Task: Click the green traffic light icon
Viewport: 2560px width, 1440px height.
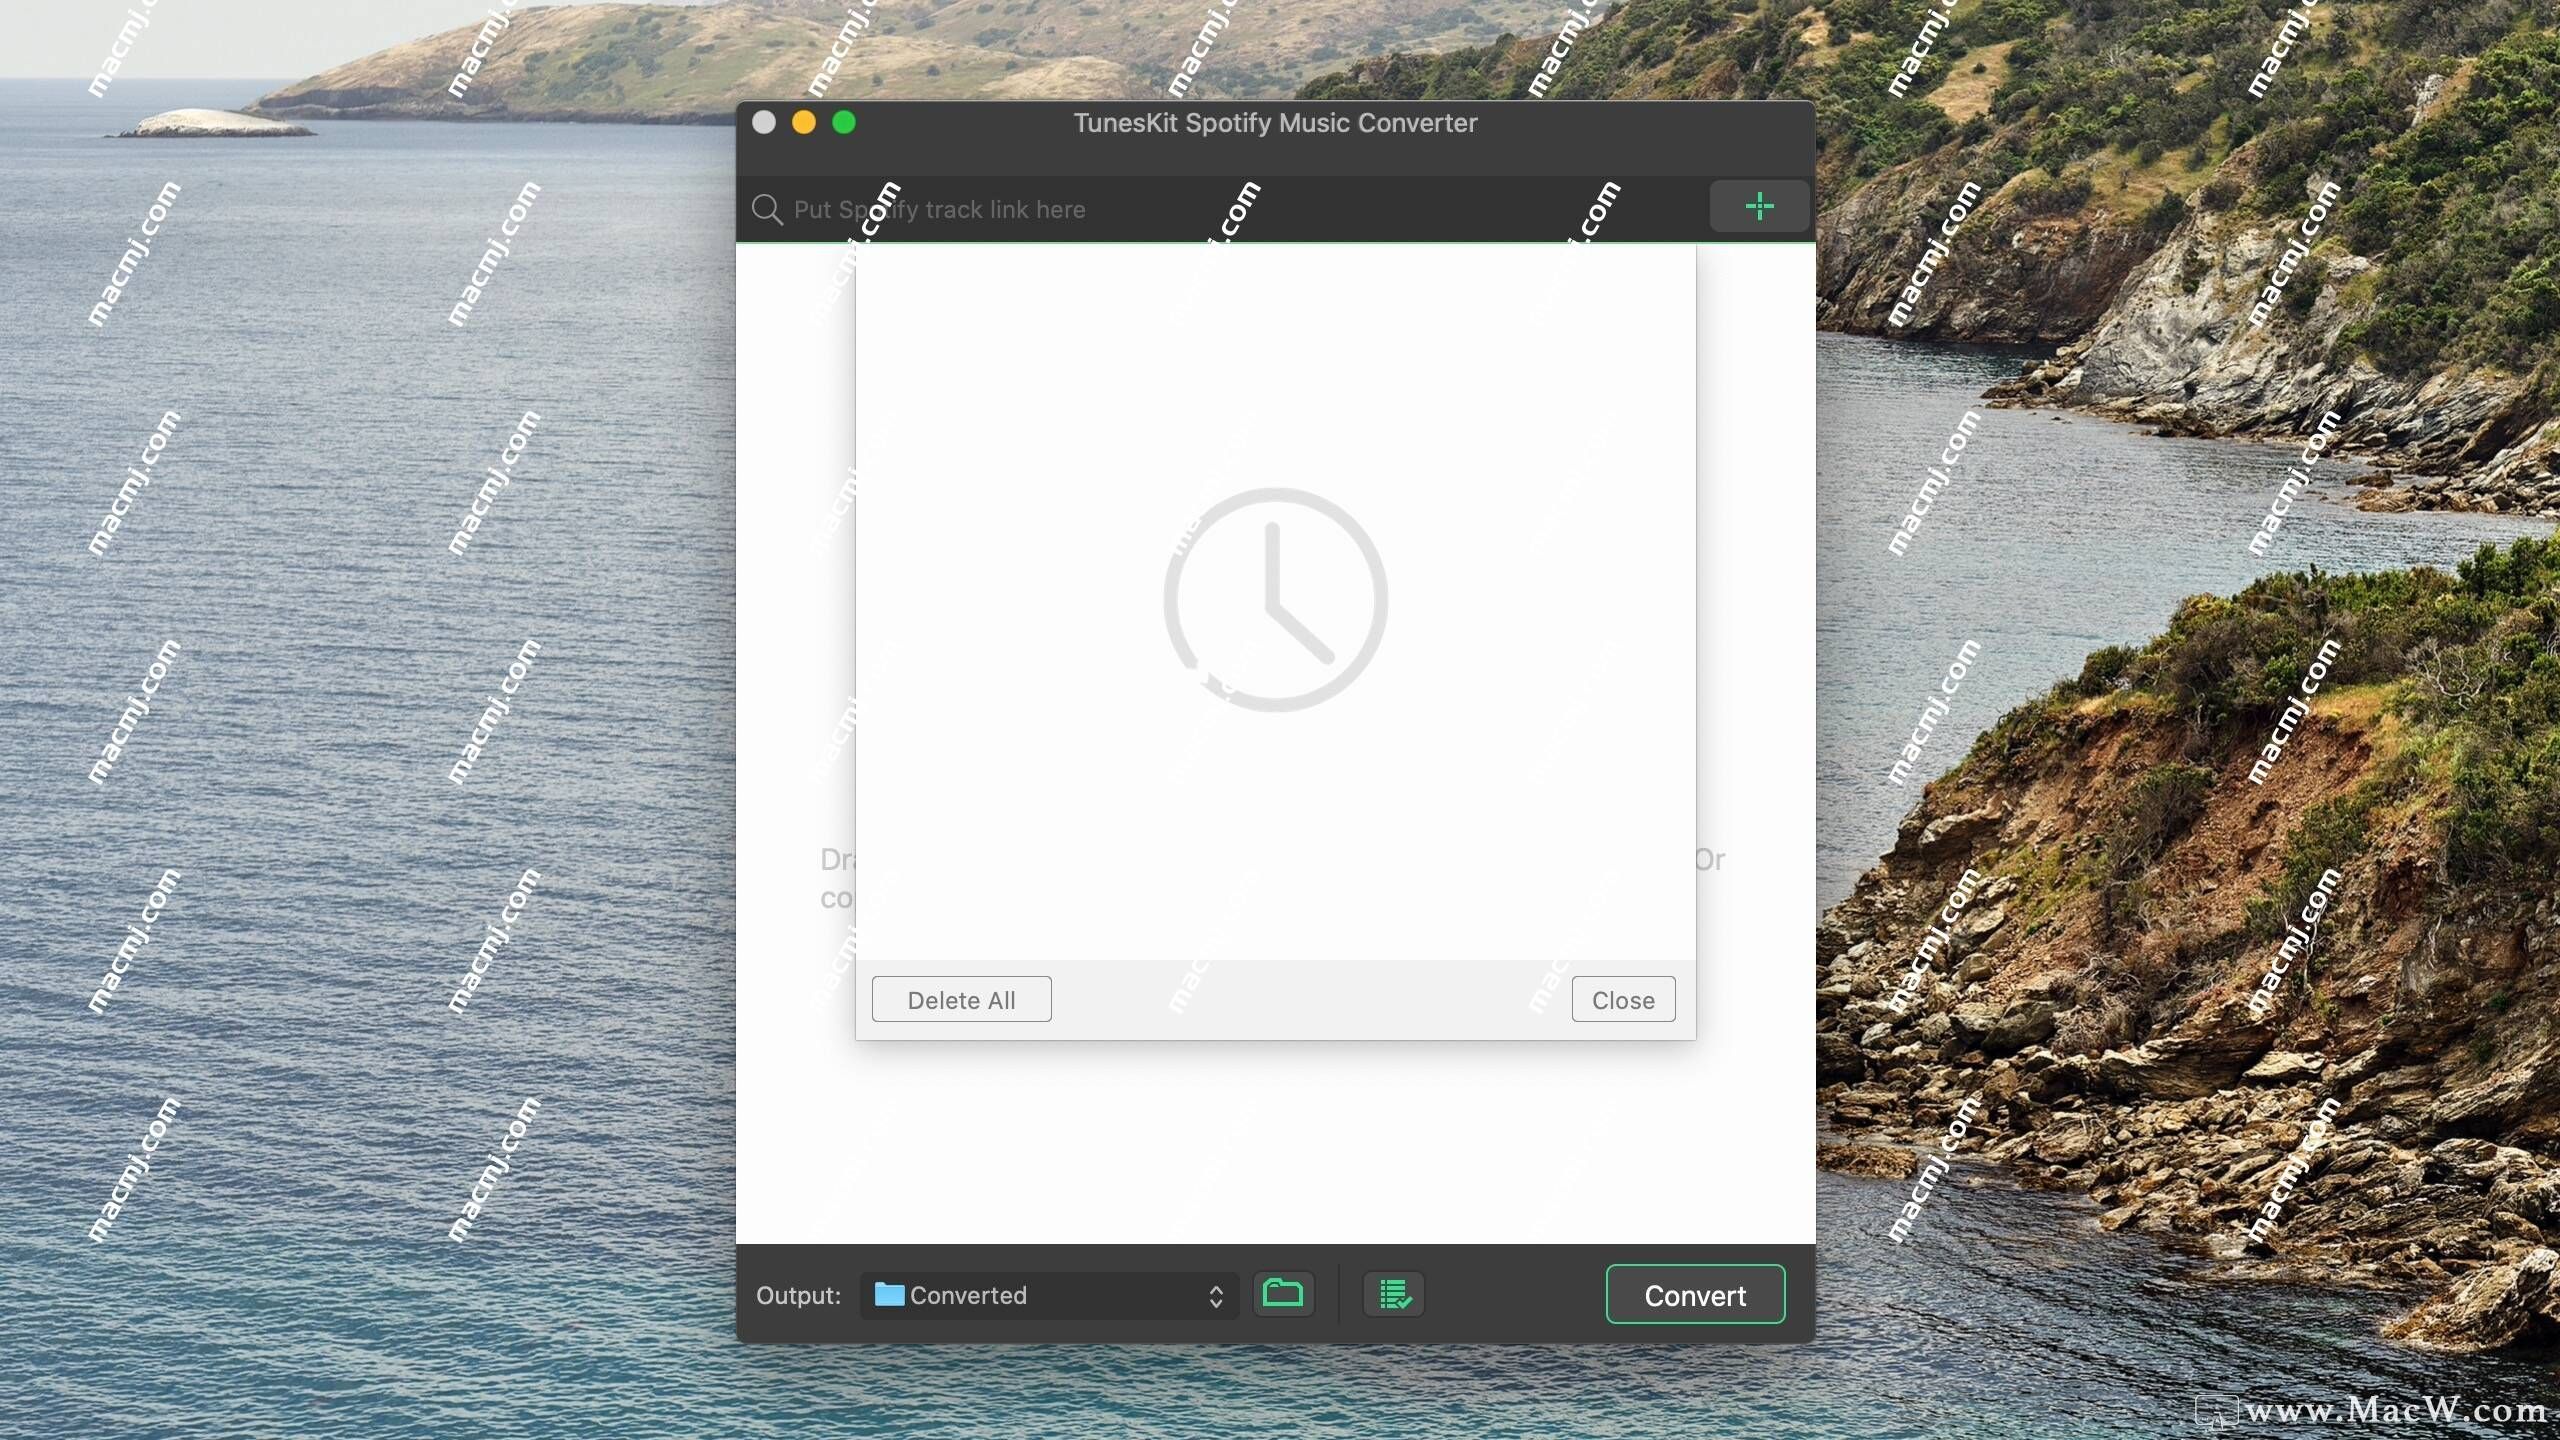Action: click(x=842, y=121)
